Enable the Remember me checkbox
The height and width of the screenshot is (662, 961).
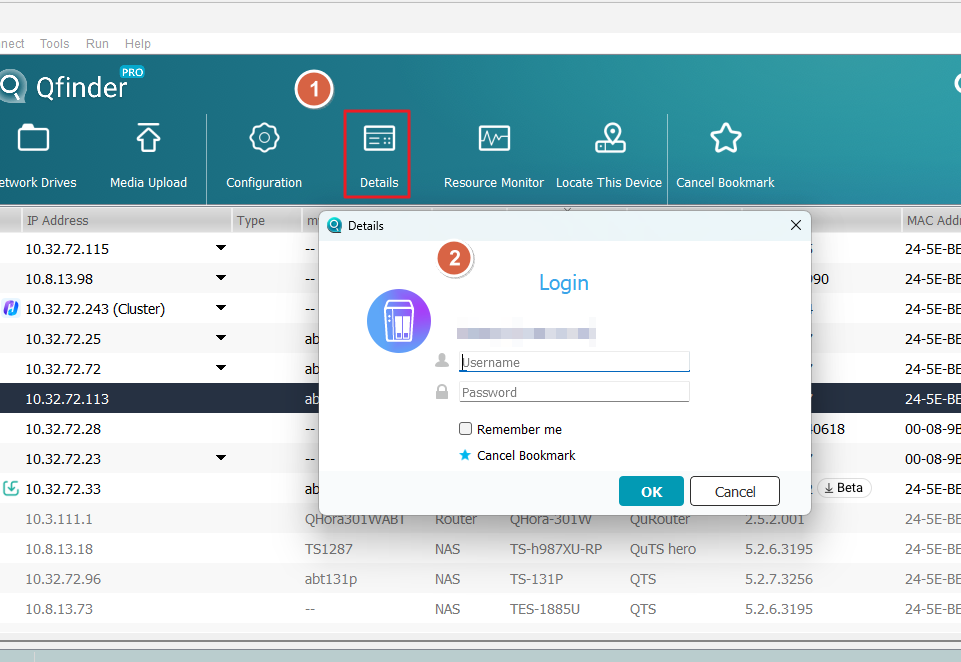point(466,429)
